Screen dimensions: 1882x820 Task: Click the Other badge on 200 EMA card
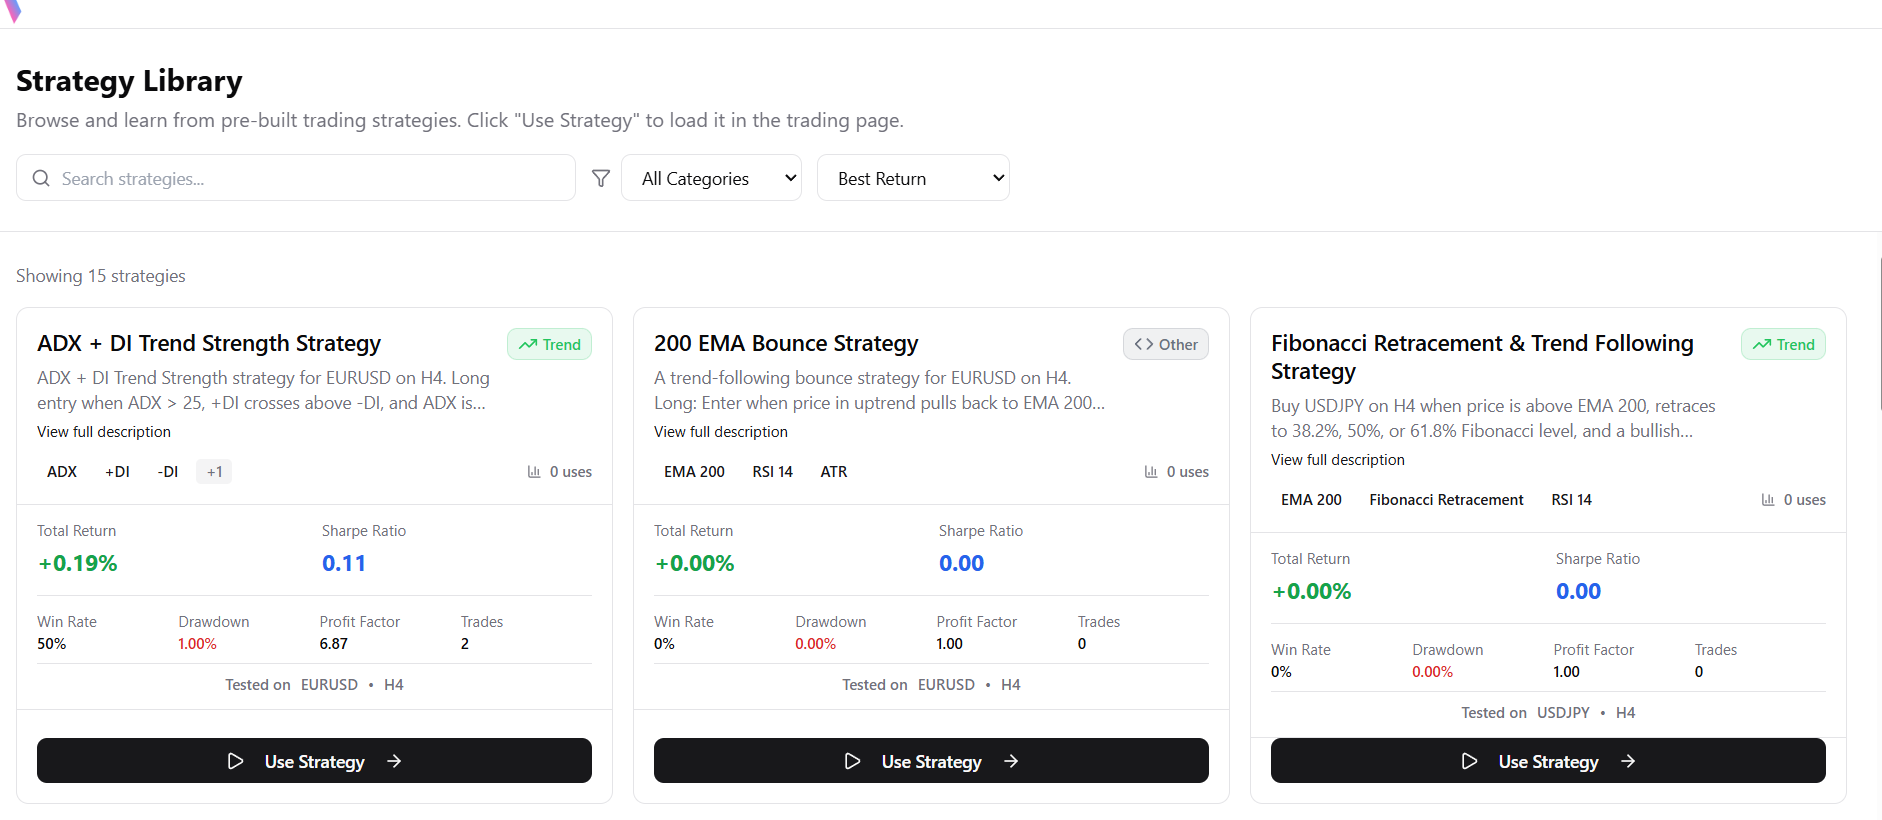[x=1165, y=344]
